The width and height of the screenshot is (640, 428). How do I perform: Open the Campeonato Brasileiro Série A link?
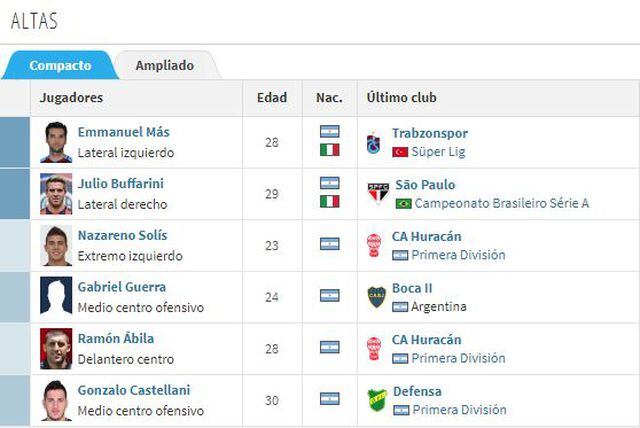(x=502, y=204)
